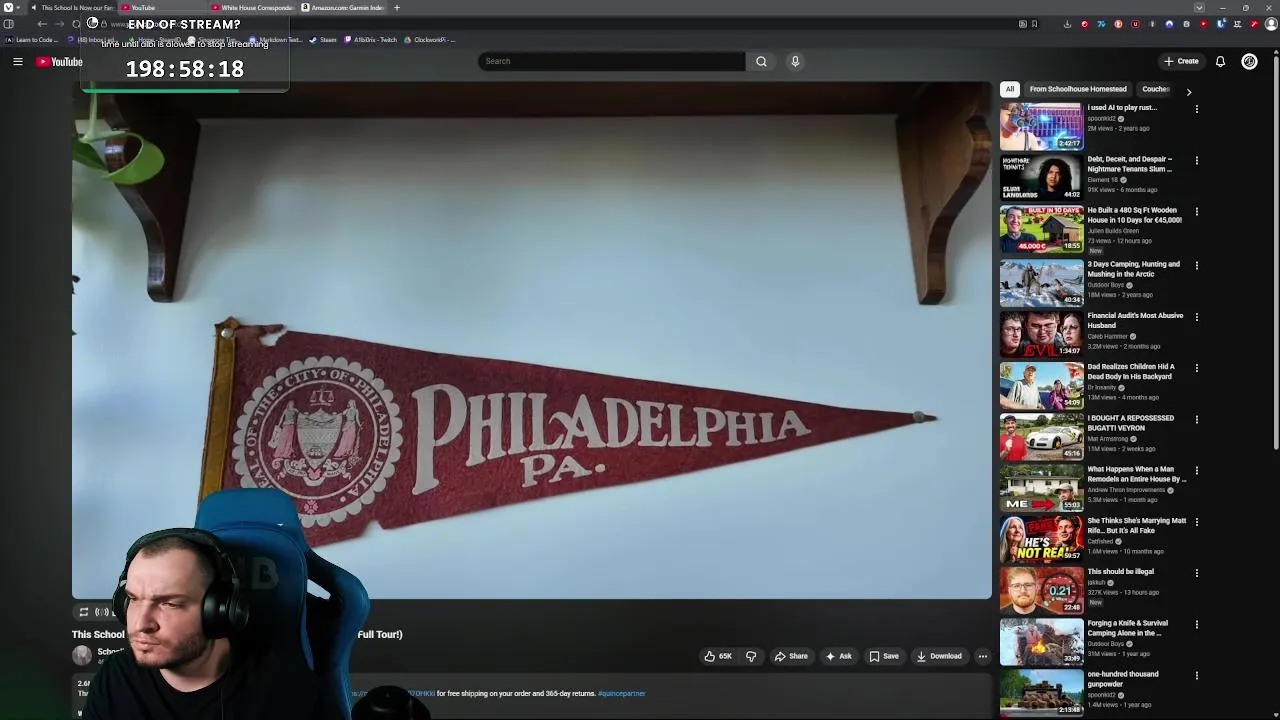Open 'I BOUGHT A REPOSSESSED BUGATTI VEYRON' title
This screenshot has width=1280, height=720.
[1131, 423]
